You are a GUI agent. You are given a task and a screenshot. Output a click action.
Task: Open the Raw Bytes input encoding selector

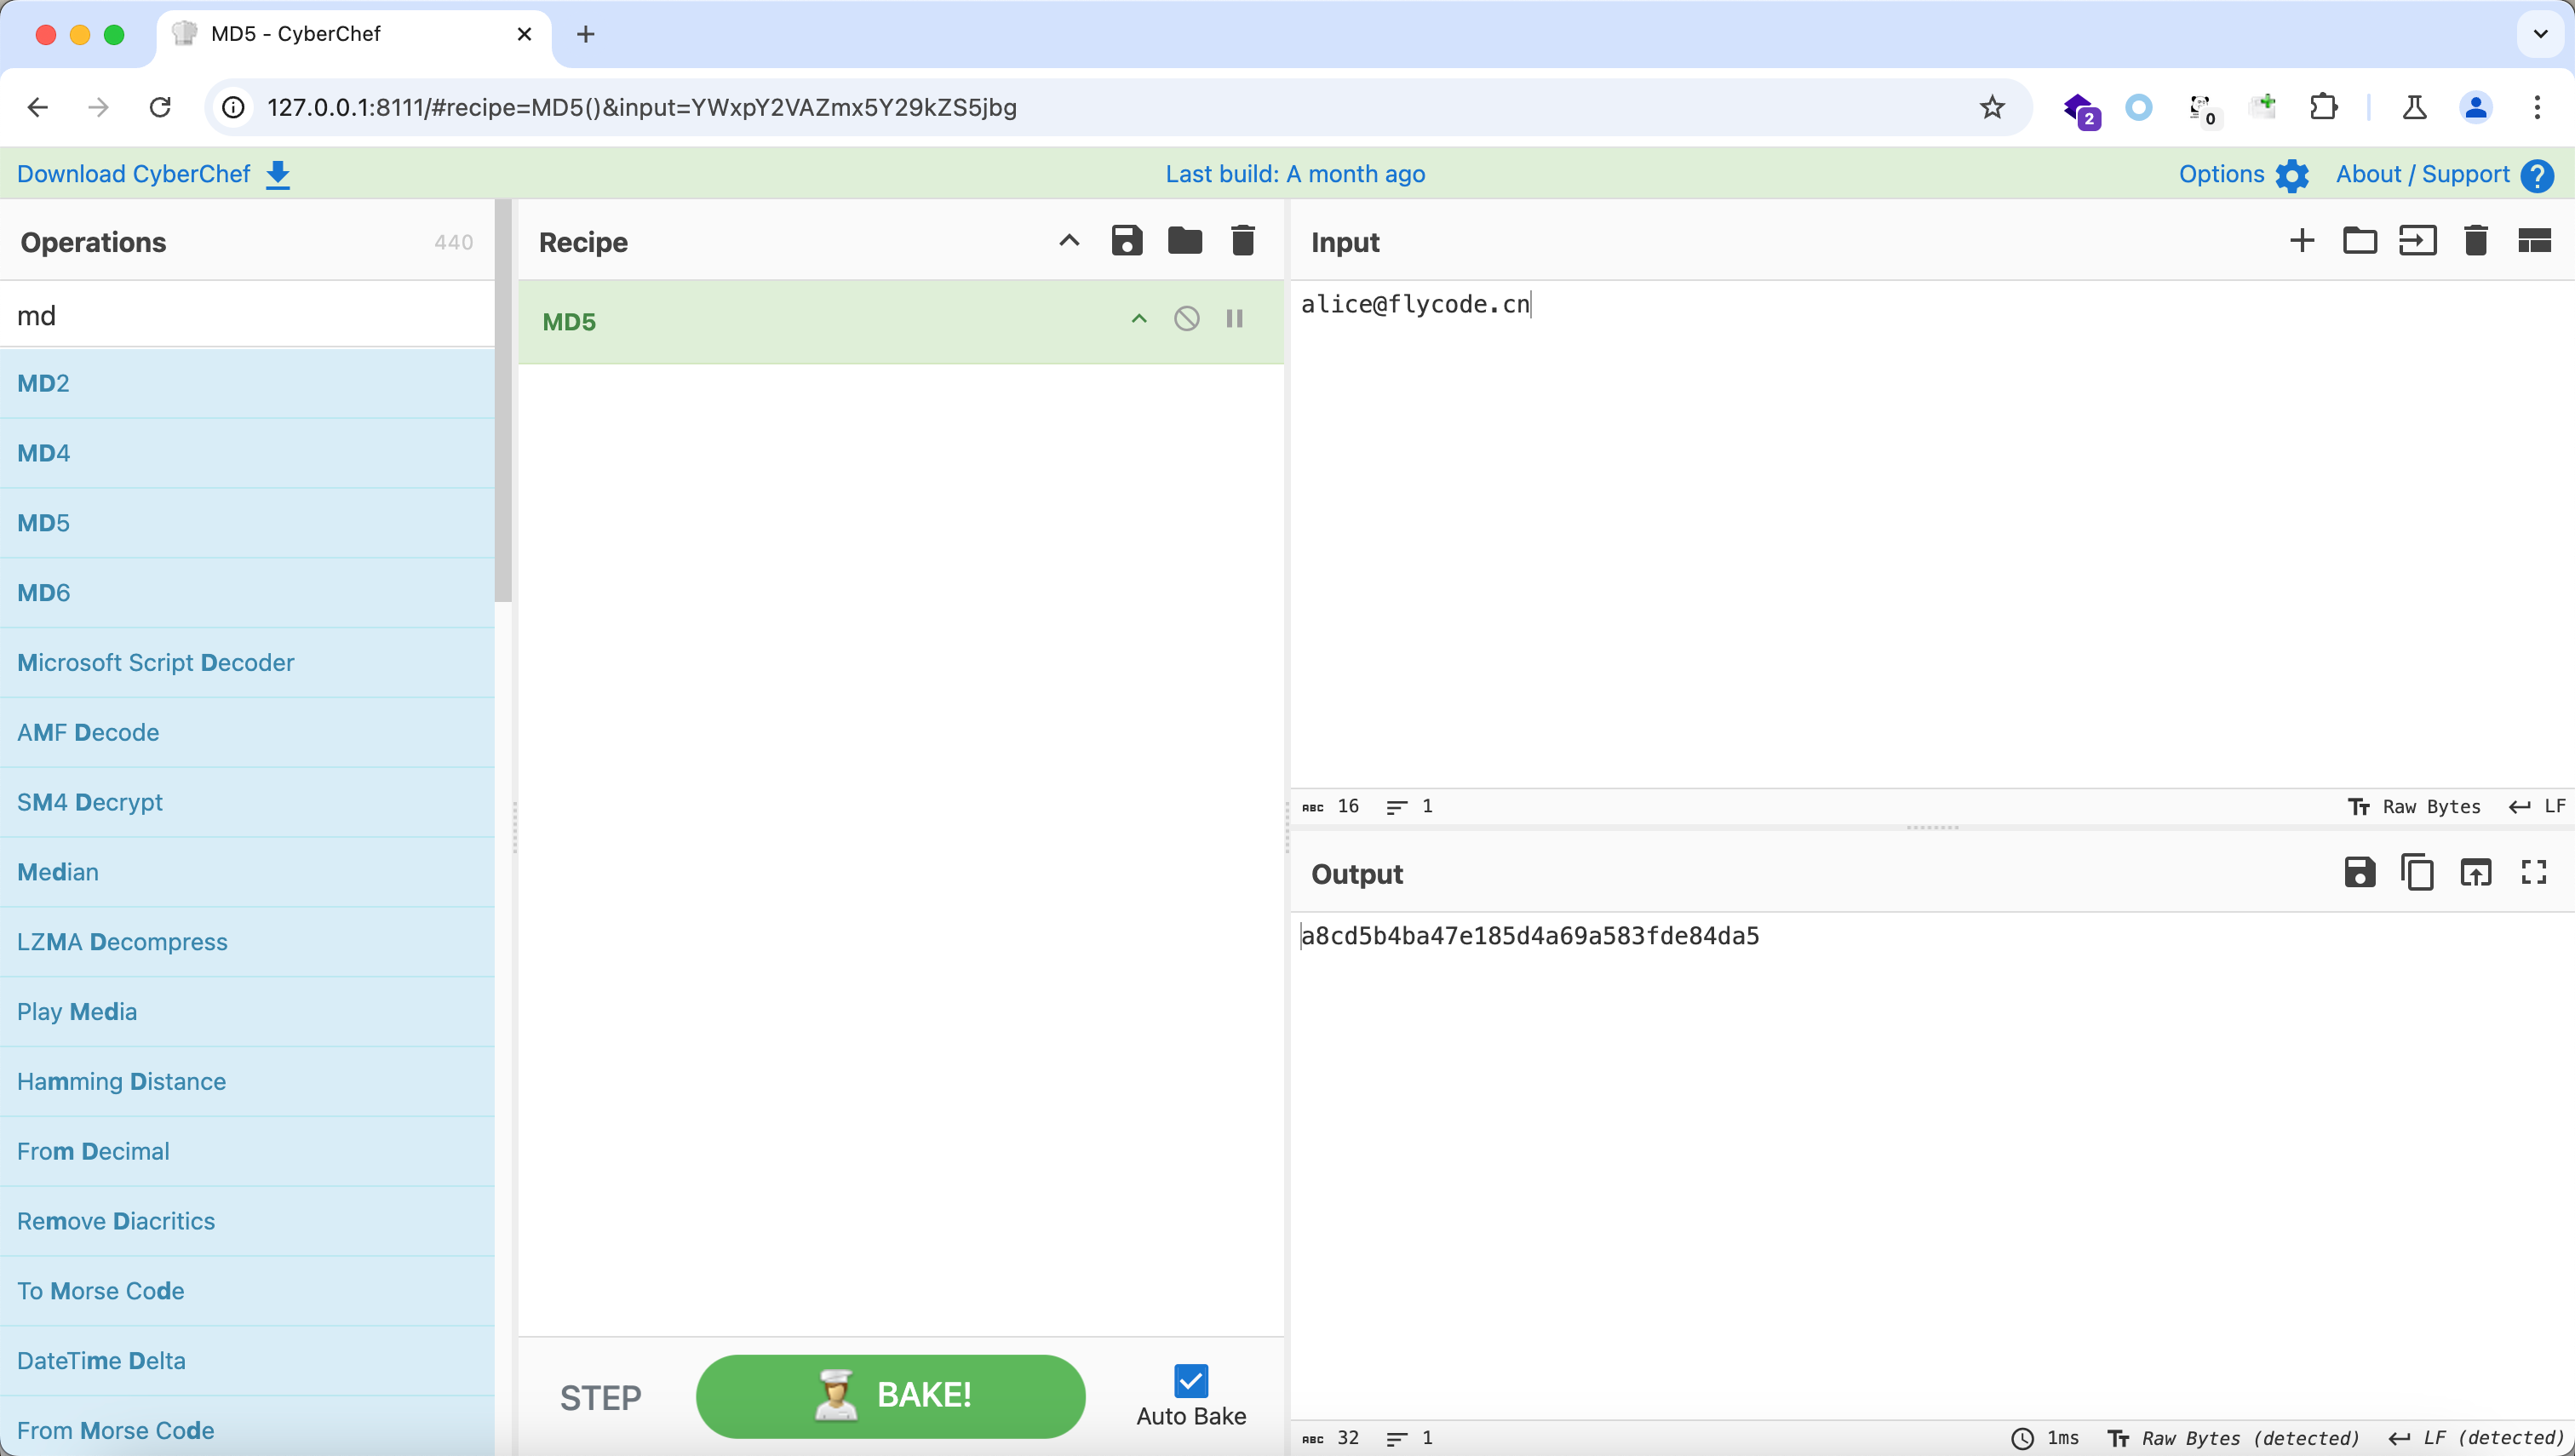tap(2414, 806)
